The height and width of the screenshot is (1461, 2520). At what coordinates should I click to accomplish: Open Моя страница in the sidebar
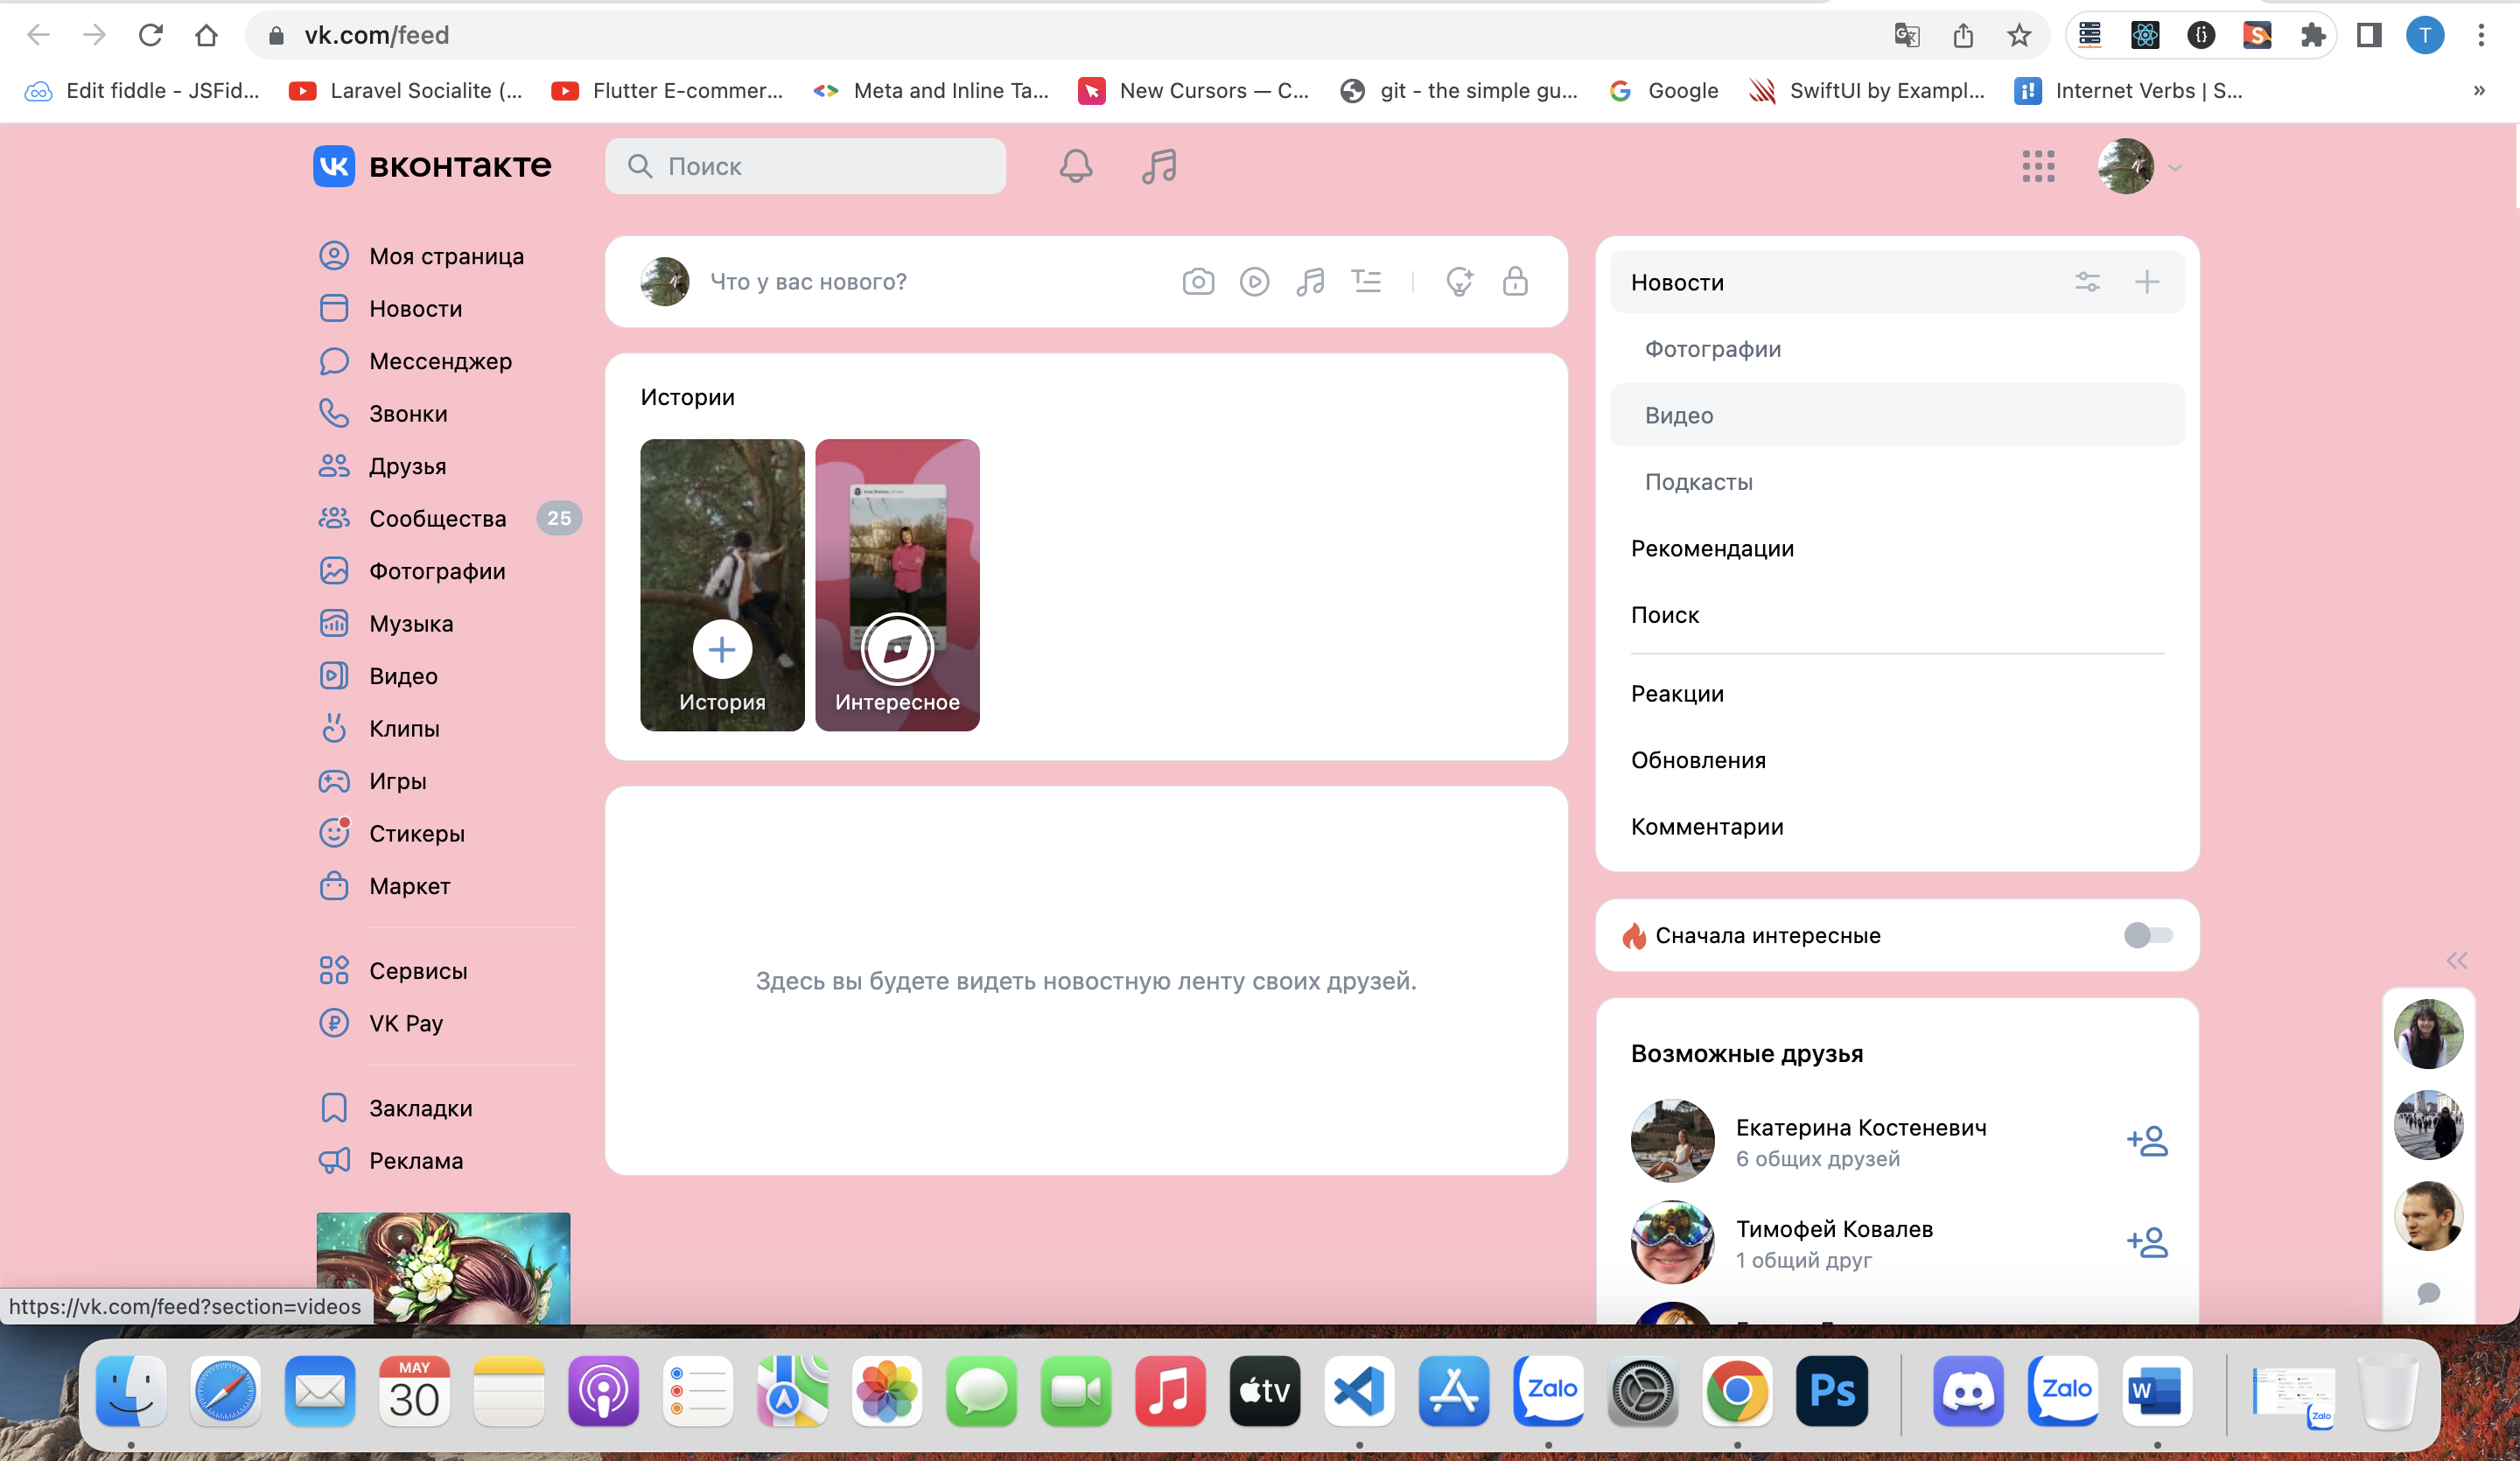point(446,256)
